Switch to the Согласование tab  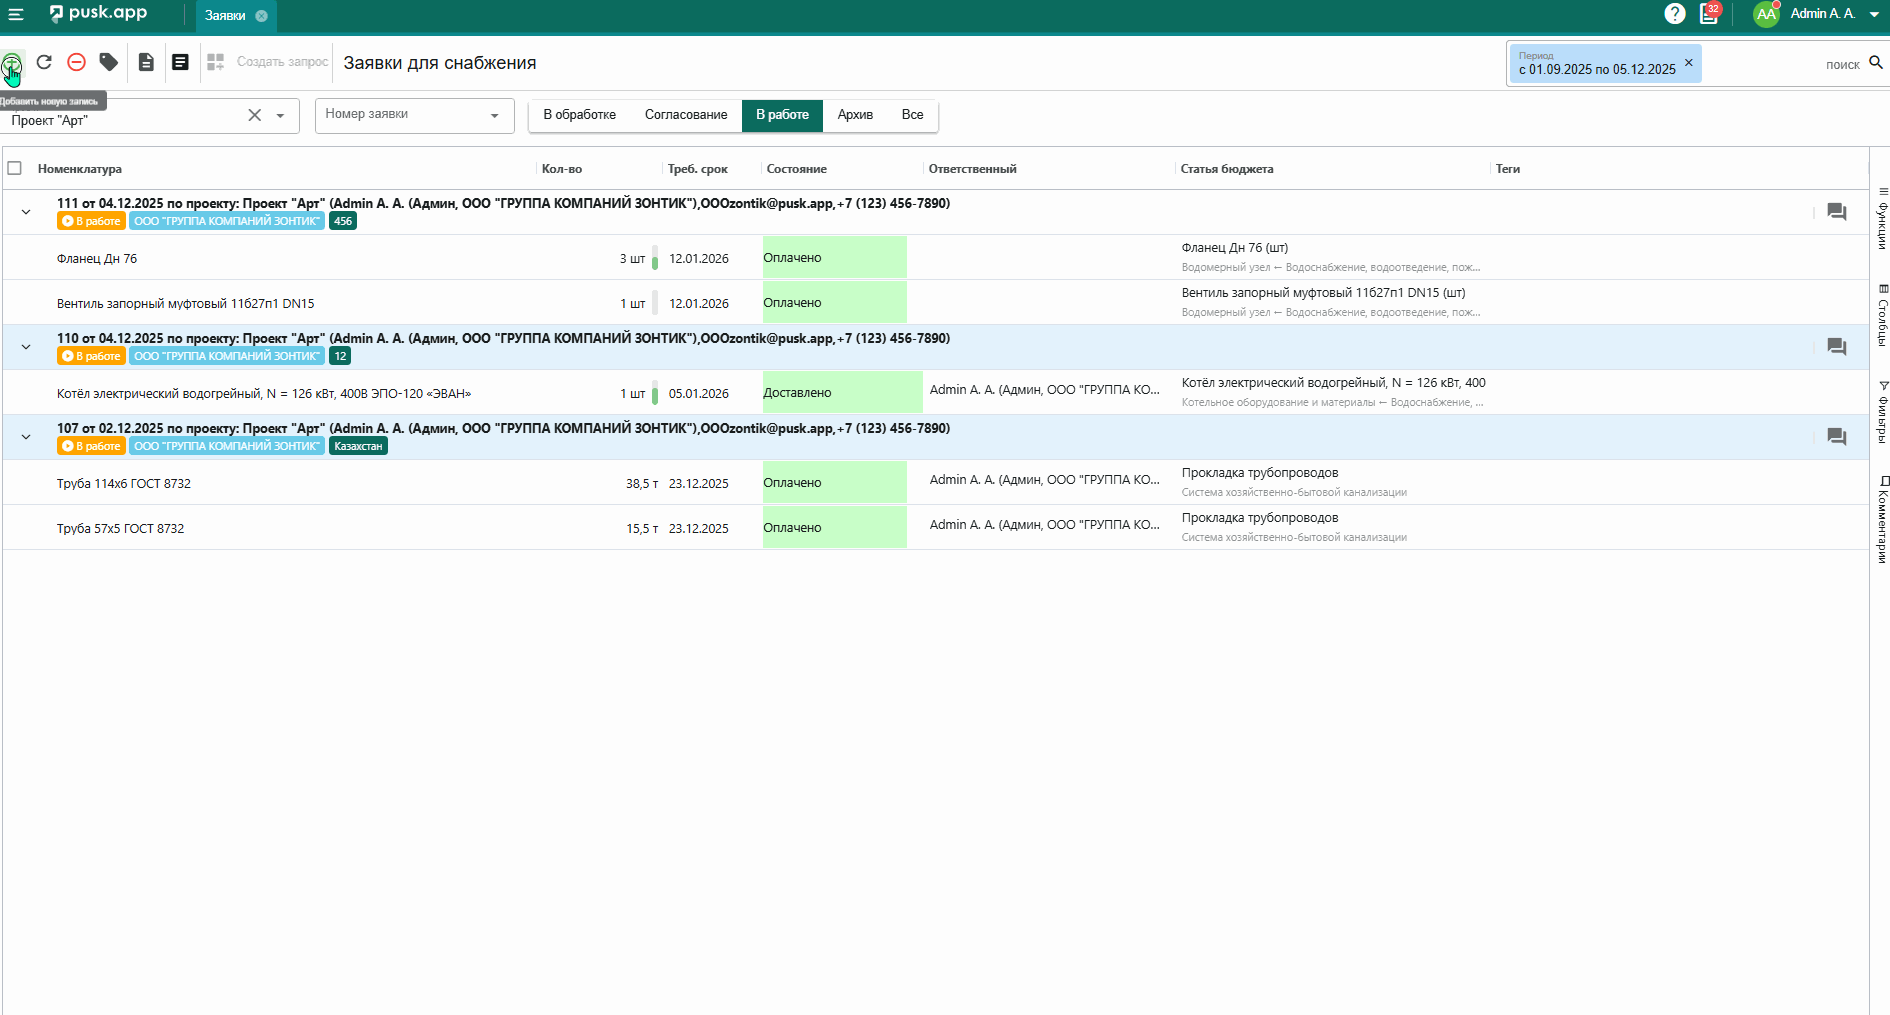685,115
